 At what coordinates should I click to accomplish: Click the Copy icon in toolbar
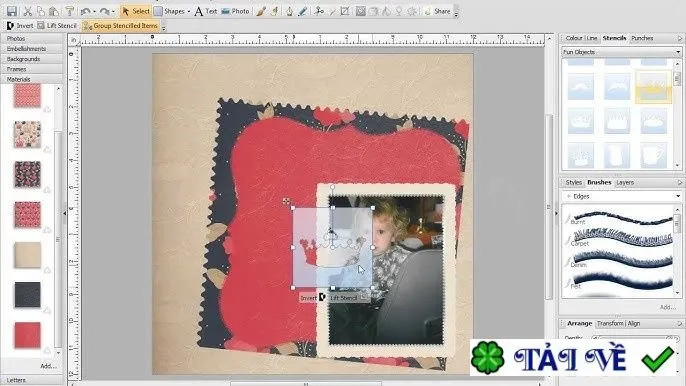(41, 11)
